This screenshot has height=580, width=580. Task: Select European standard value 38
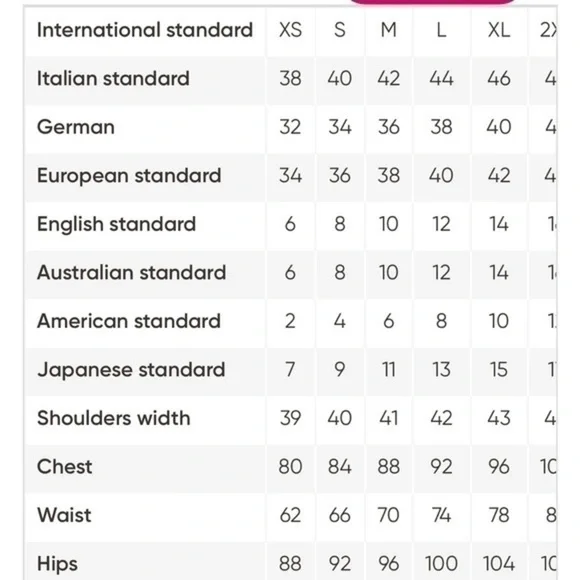(x=388, y=175)
